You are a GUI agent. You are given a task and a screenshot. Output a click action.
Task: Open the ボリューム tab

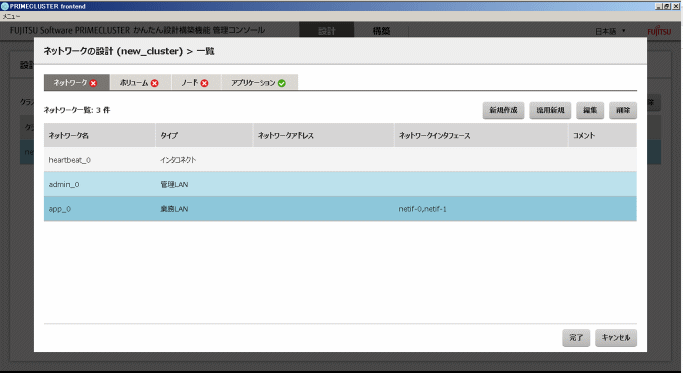coord(140,82)
